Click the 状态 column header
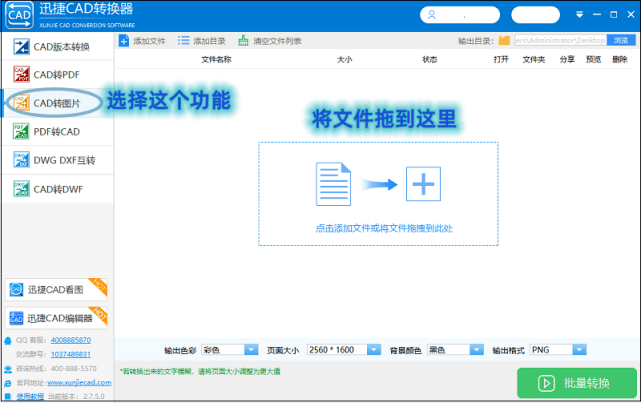Viewport: 641px width, 403px height. [430, 60]
